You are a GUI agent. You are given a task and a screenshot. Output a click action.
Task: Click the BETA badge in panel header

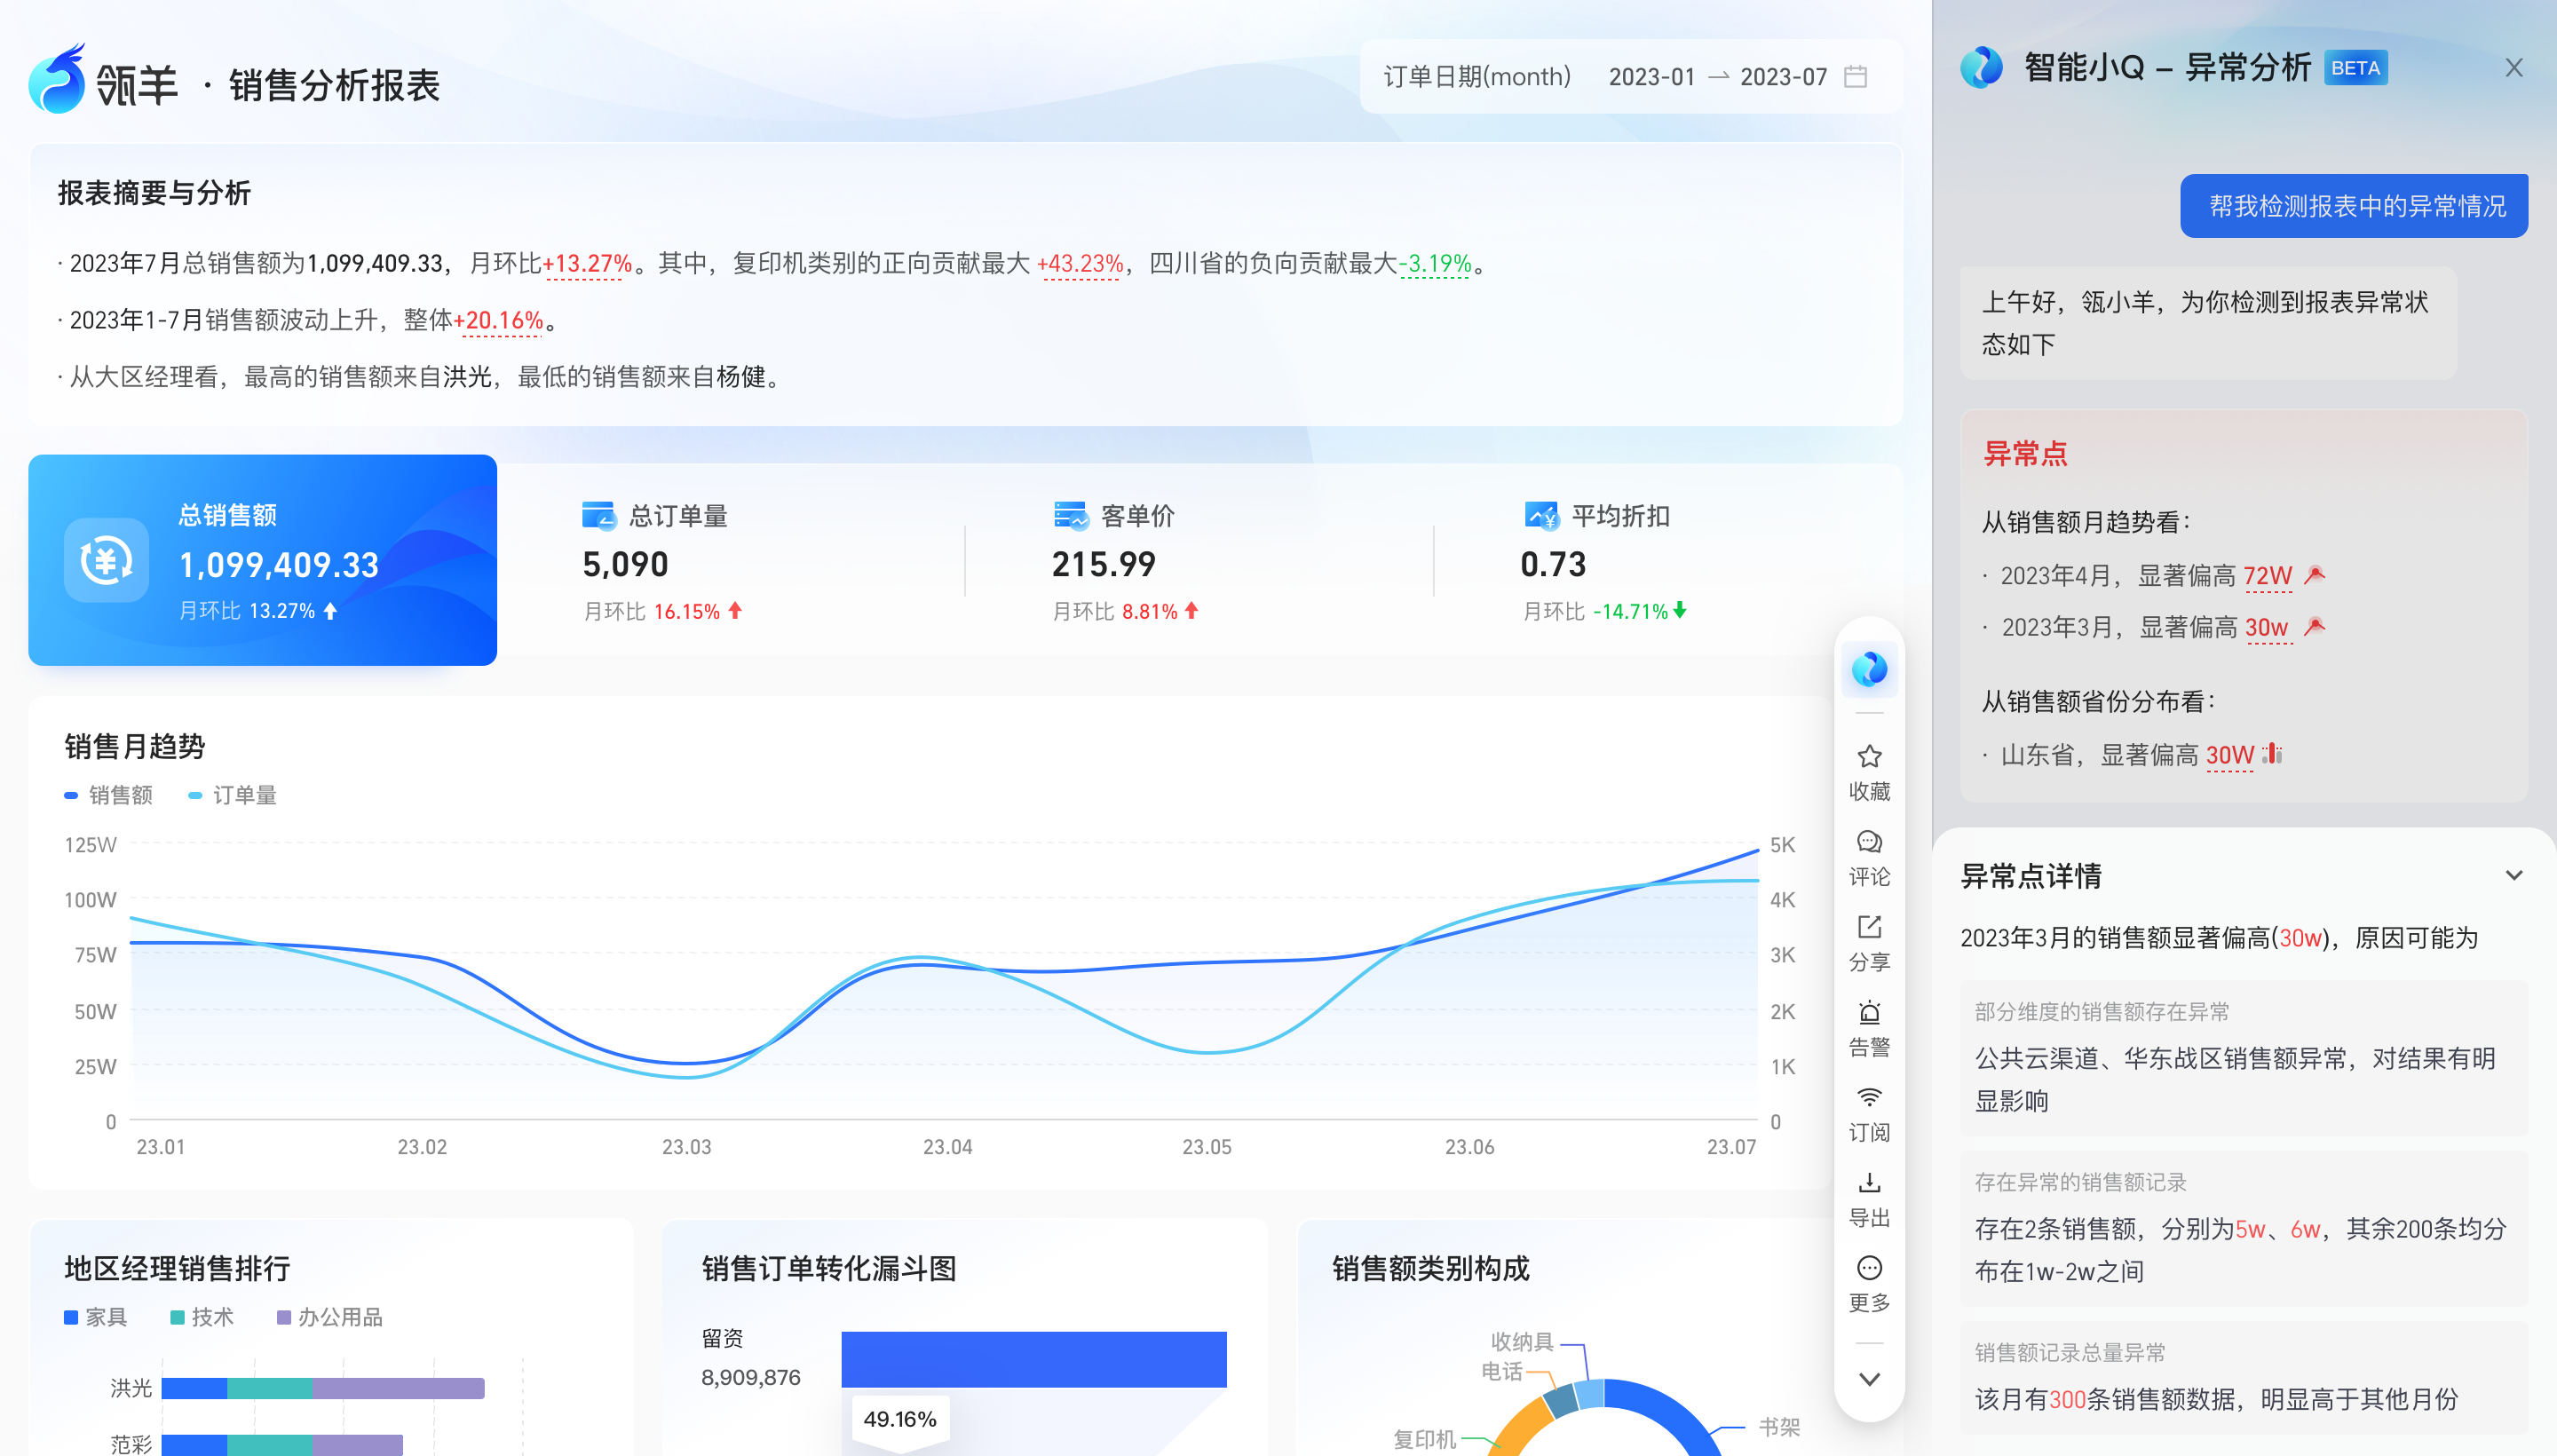[2355, 68]
